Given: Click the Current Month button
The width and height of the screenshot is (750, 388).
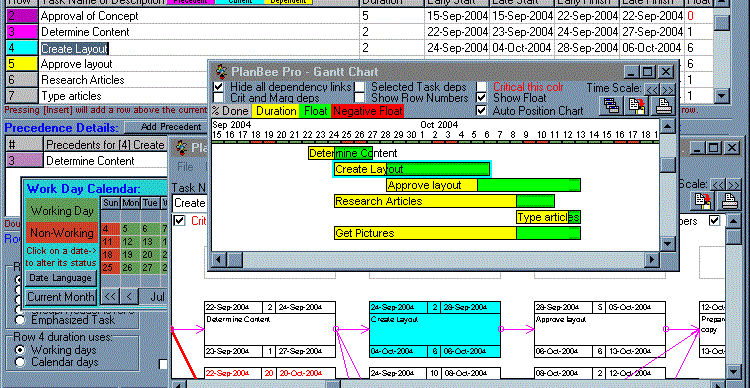Looking at the screenshot, I should 61,297.
